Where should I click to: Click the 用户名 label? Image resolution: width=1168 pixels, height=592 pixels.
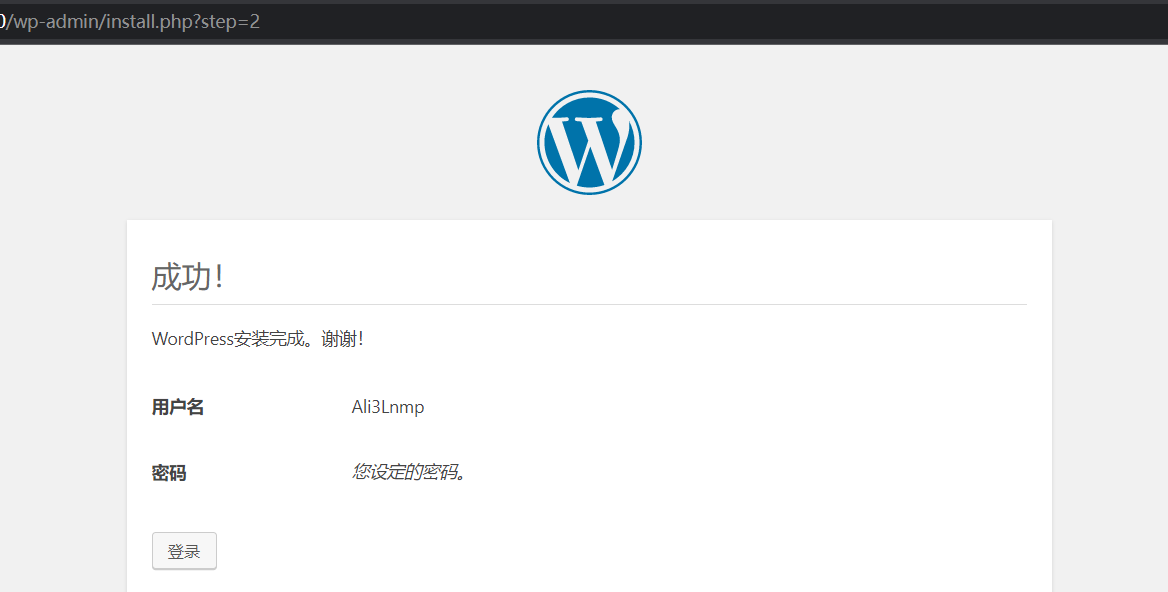[x=177, y=407]
